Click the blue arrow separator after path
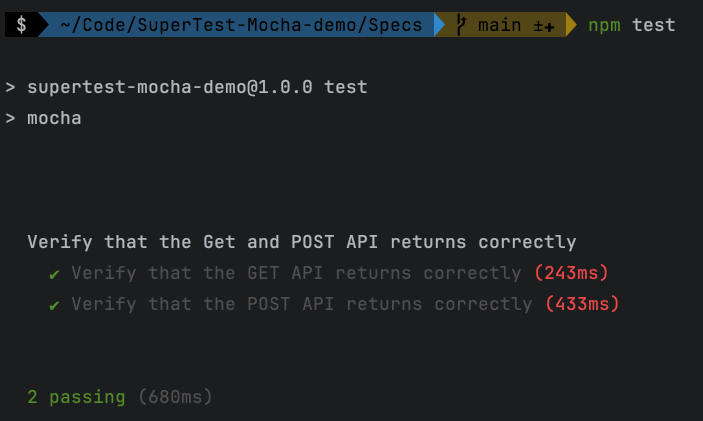703x421 pixels. pyautogui.click(x=439, y=25)
